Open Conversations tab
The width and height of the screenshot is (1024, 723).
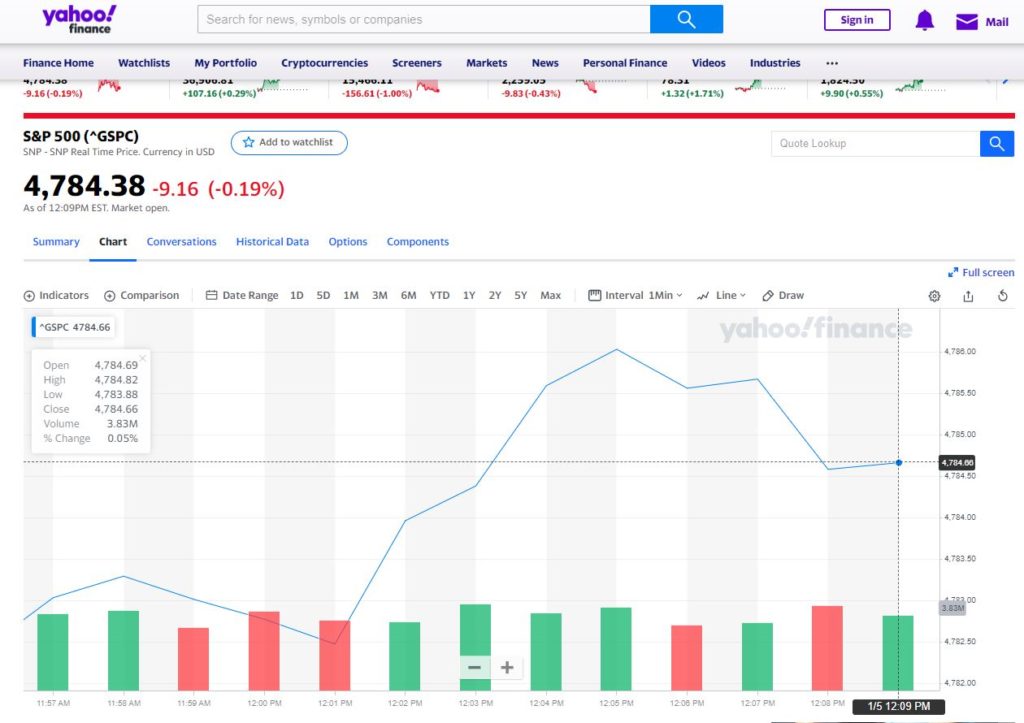click(x=182, y=242)
